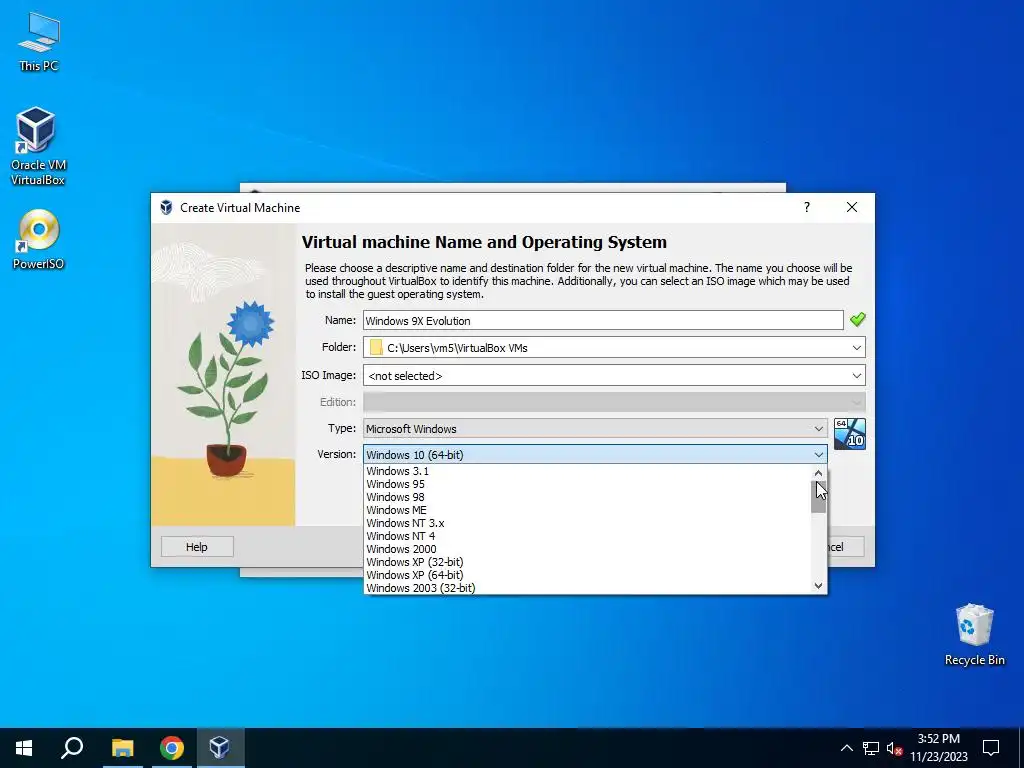The width and height of the screenshot is (1024, 768).
Task: Collapse the Version dropdown showing Windows 10
Action: pos(595,455)
